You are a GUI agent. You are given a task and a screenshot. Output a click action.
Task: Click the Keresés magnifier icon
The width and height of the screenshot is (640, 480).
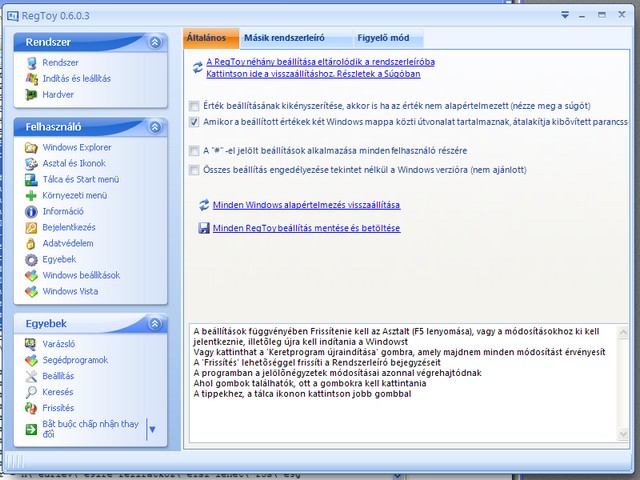[31, 392]
